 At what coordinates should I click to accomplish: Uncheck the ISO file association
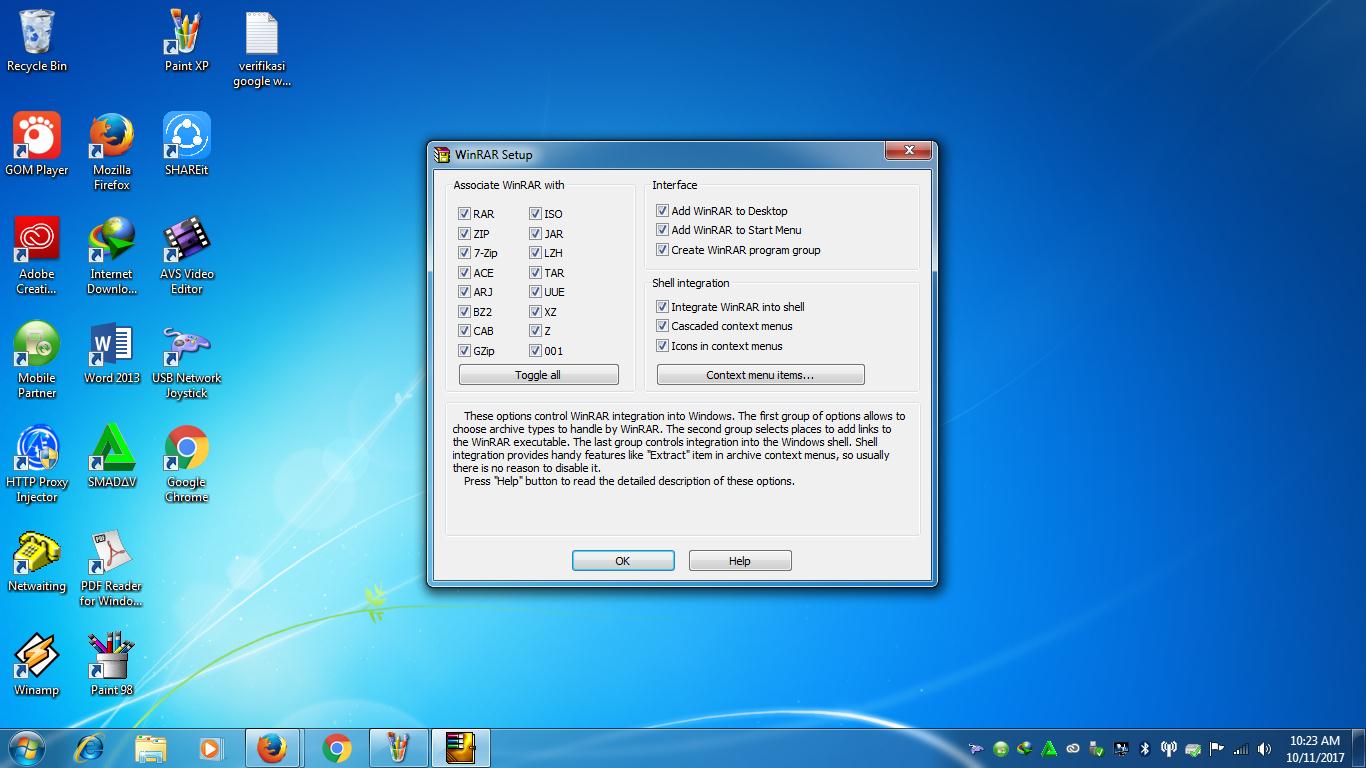coord(536,213)
